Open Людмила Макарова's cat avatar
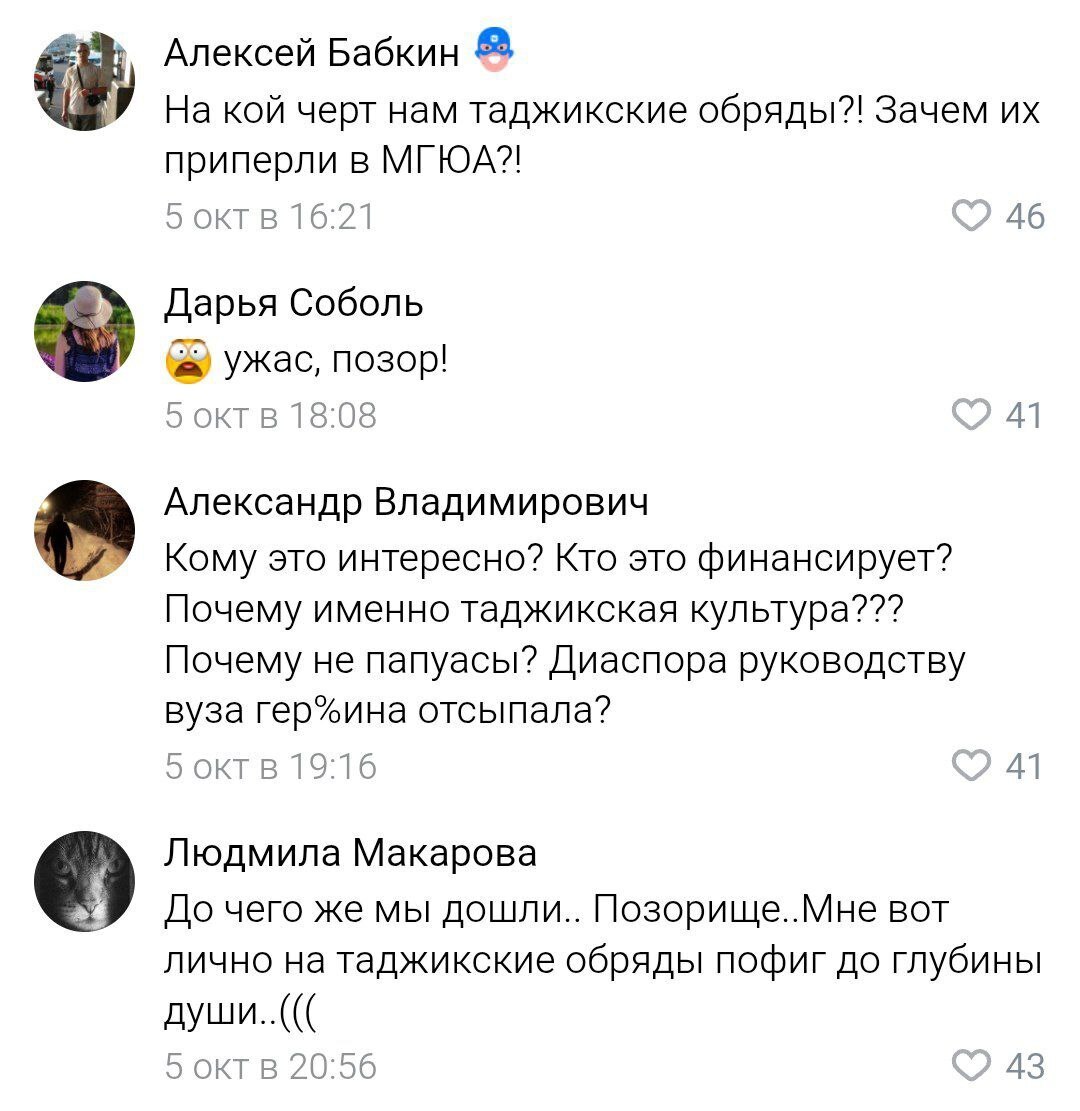 85,880
